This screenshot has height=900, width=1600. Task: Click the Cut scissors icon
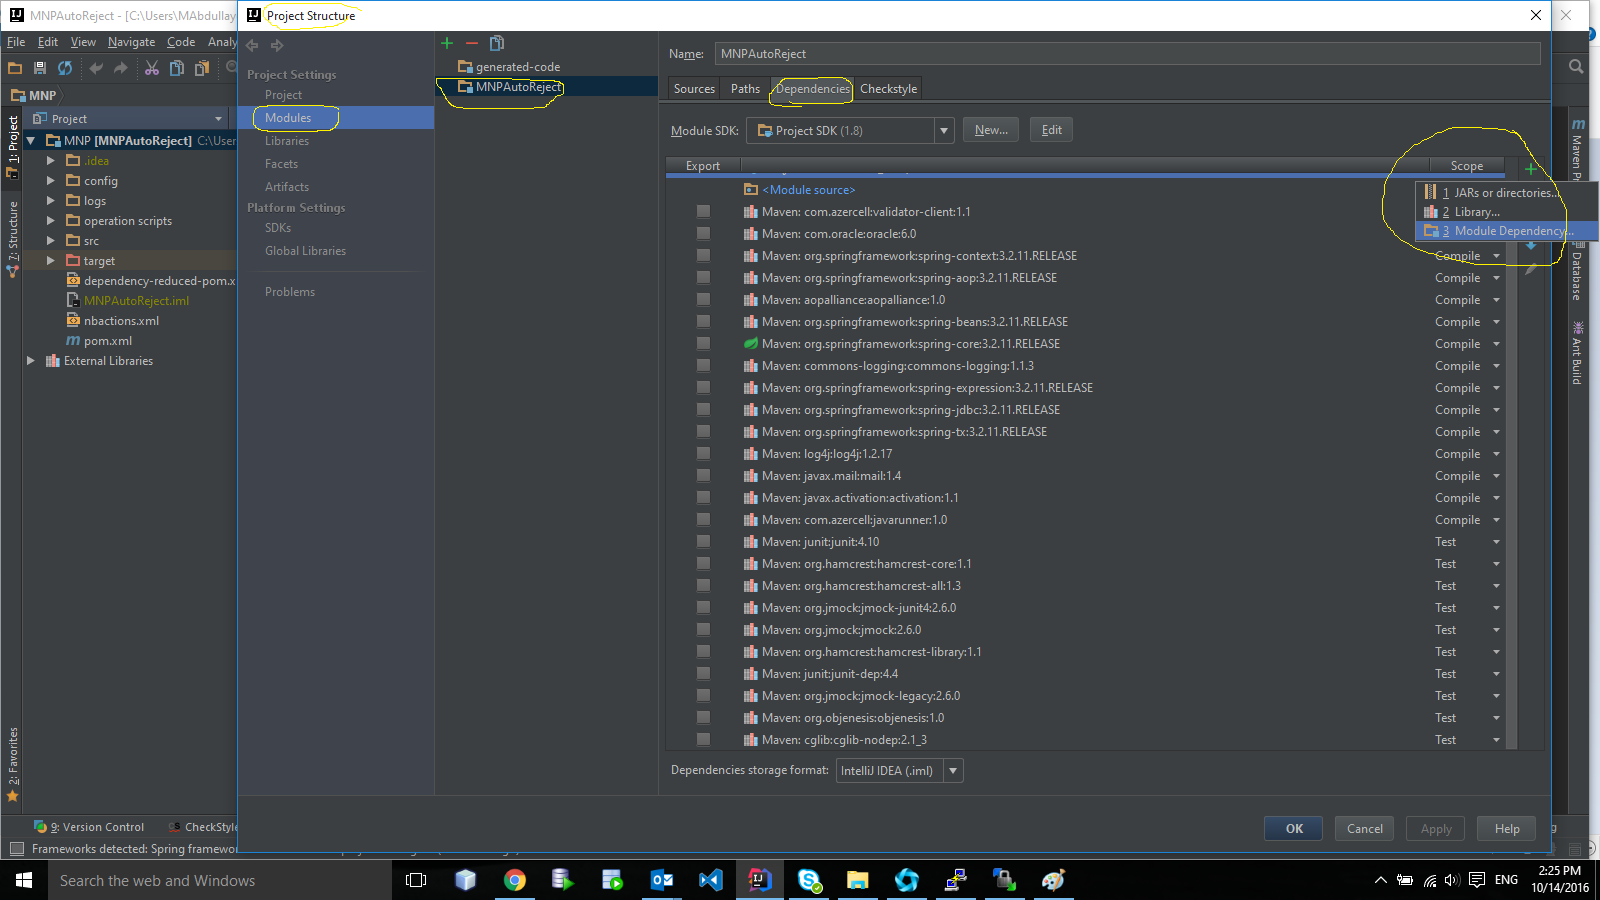152,68
